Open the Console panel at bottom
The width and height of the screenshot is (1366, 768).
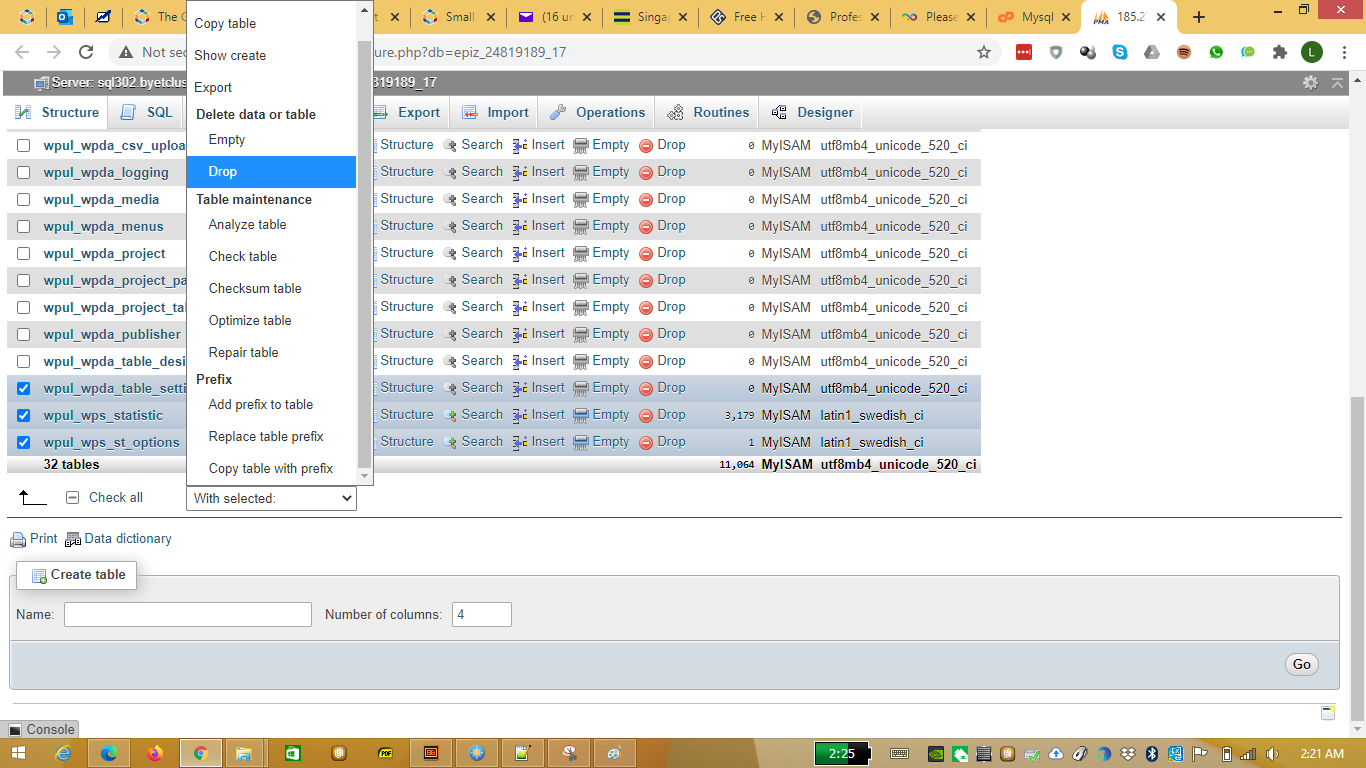tap(40, 730)
